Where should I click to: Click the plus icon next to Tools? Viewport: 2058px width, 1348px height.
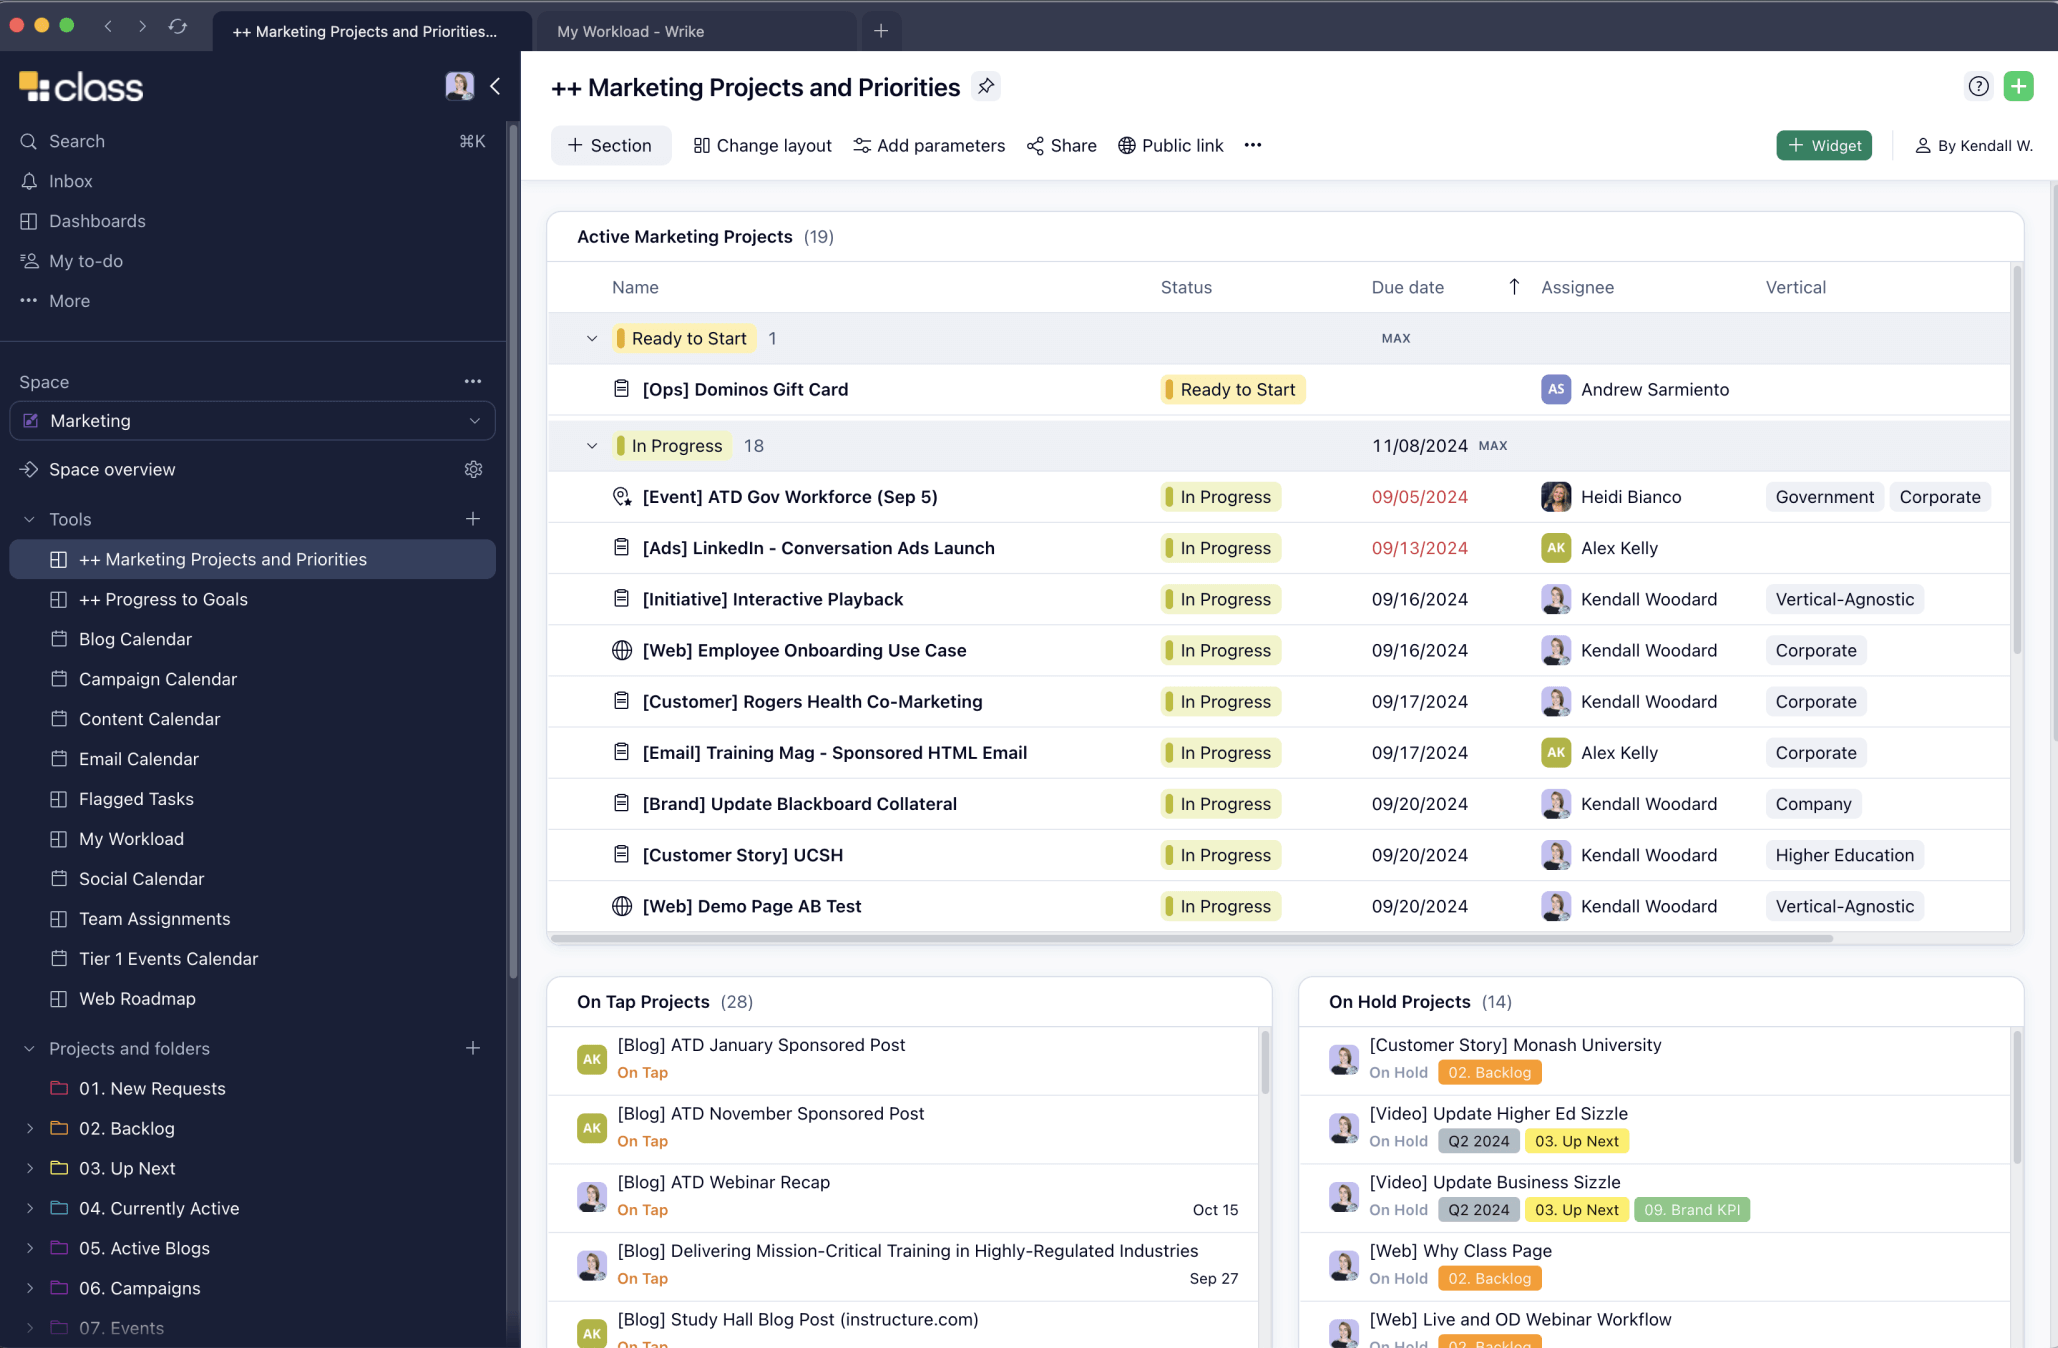(473, 519)
